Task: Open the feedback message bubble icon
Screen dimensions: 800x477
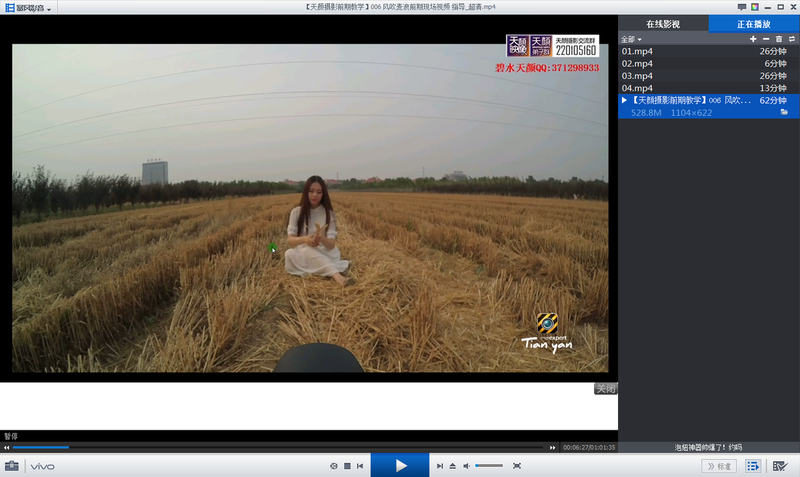Action: [742, 7]
